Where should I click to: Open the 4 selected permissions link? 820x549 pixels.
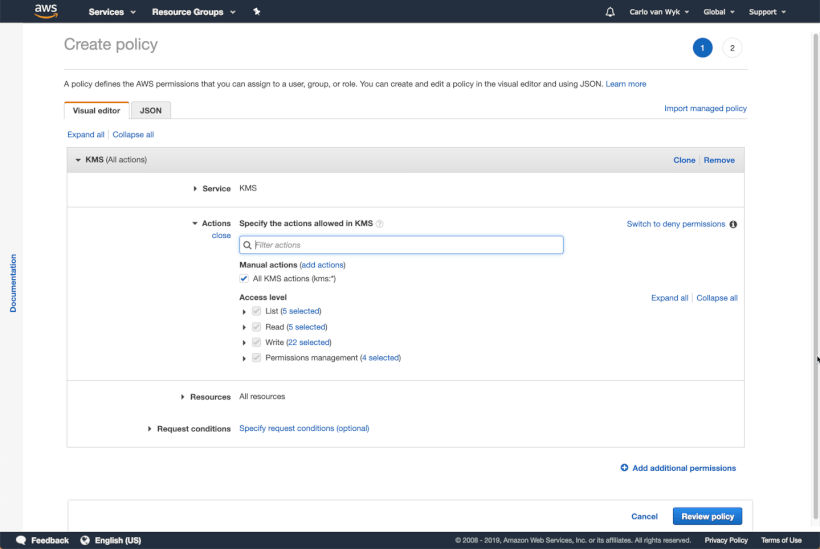380,358
